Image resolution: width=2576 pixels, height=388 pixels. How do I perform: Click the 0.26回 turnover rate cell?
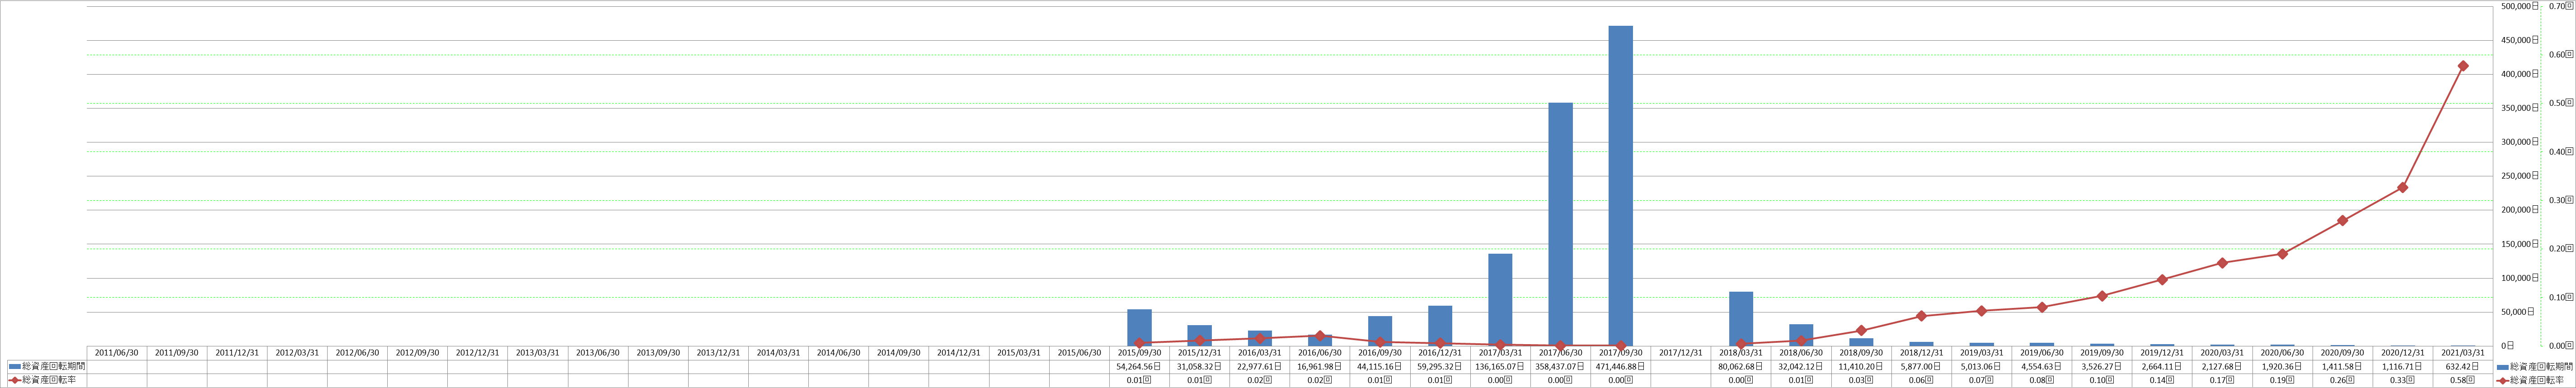(x=2343, y=380)
